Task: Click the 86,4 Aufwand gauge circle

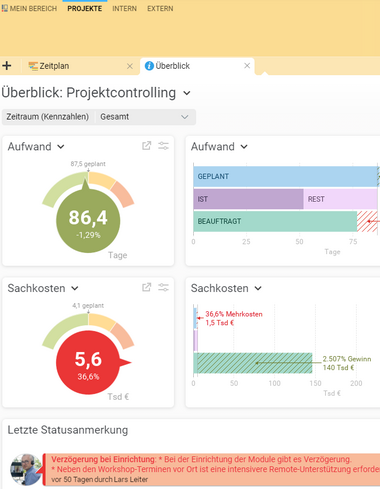Action: click(88, 221)
